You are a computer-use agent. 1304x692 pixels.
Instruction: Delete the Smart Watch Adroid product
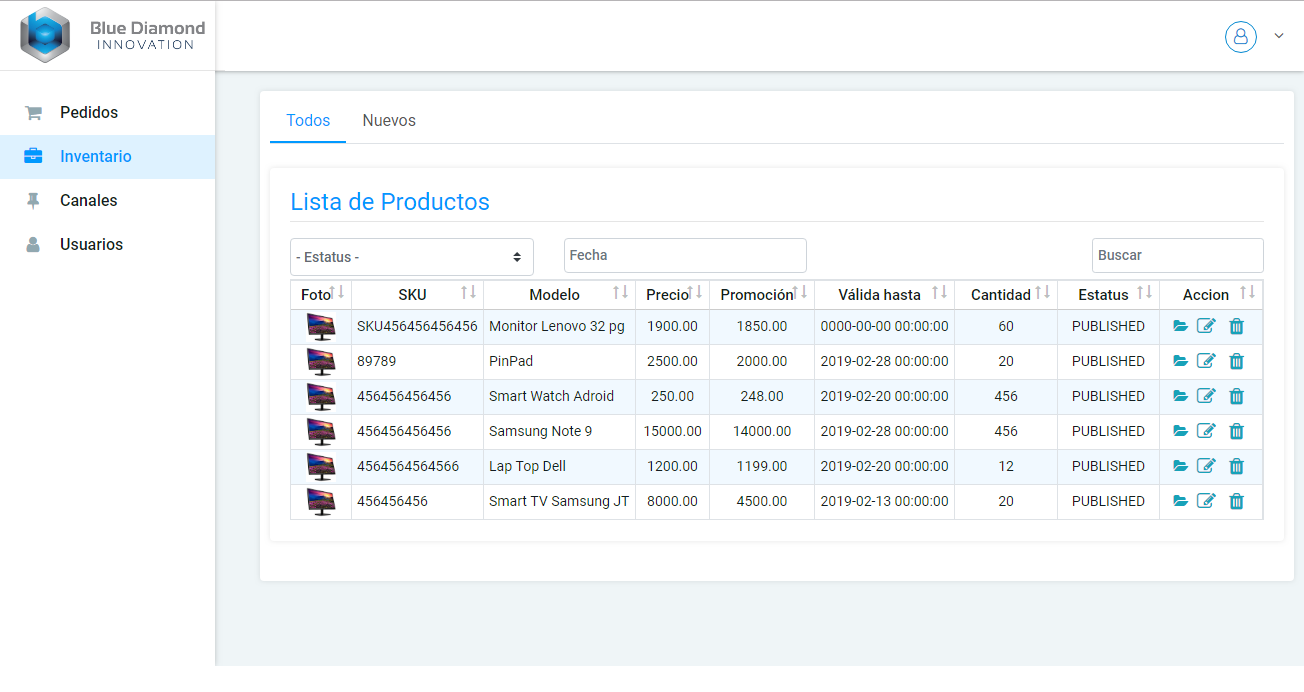point(1236,396)
